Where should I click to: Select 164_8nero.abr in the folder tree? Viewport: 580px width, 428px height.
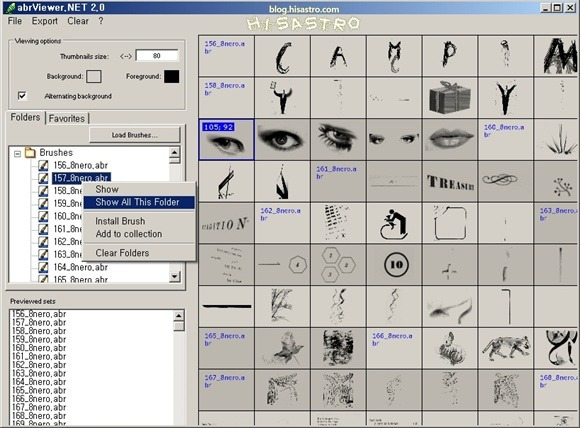(81, 267)
